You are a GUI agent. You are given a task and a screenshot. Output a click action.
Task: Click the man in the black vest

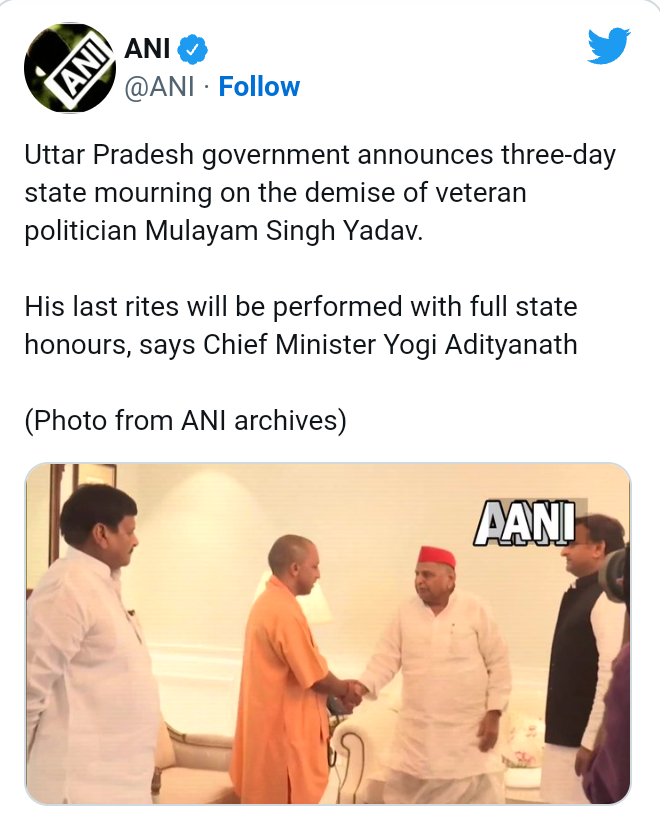(581, 658)
